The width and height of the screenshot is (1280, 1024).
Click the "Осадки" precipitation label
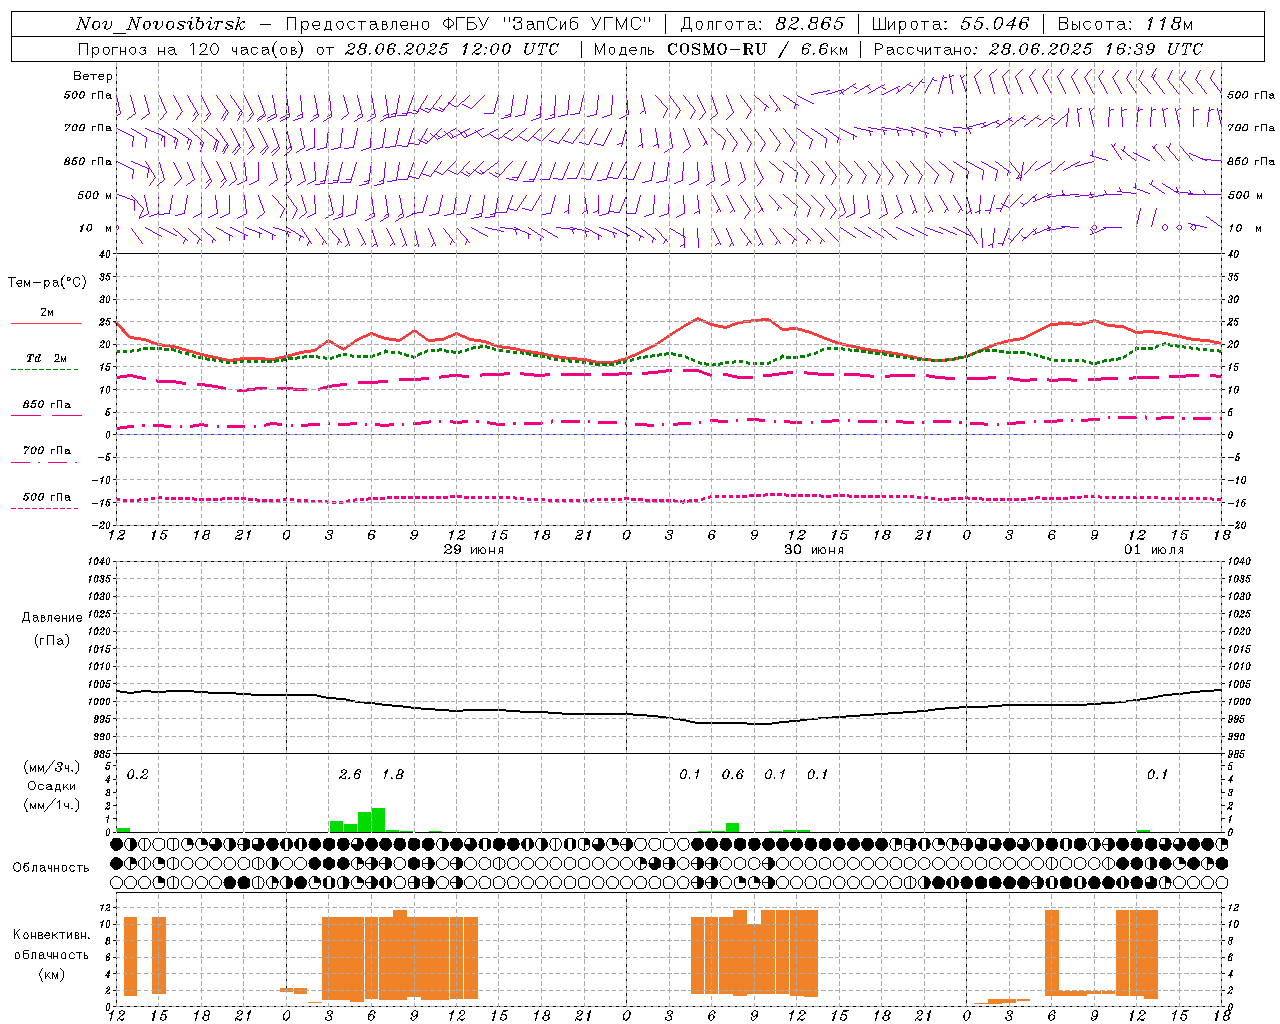[x=51, y=786]
